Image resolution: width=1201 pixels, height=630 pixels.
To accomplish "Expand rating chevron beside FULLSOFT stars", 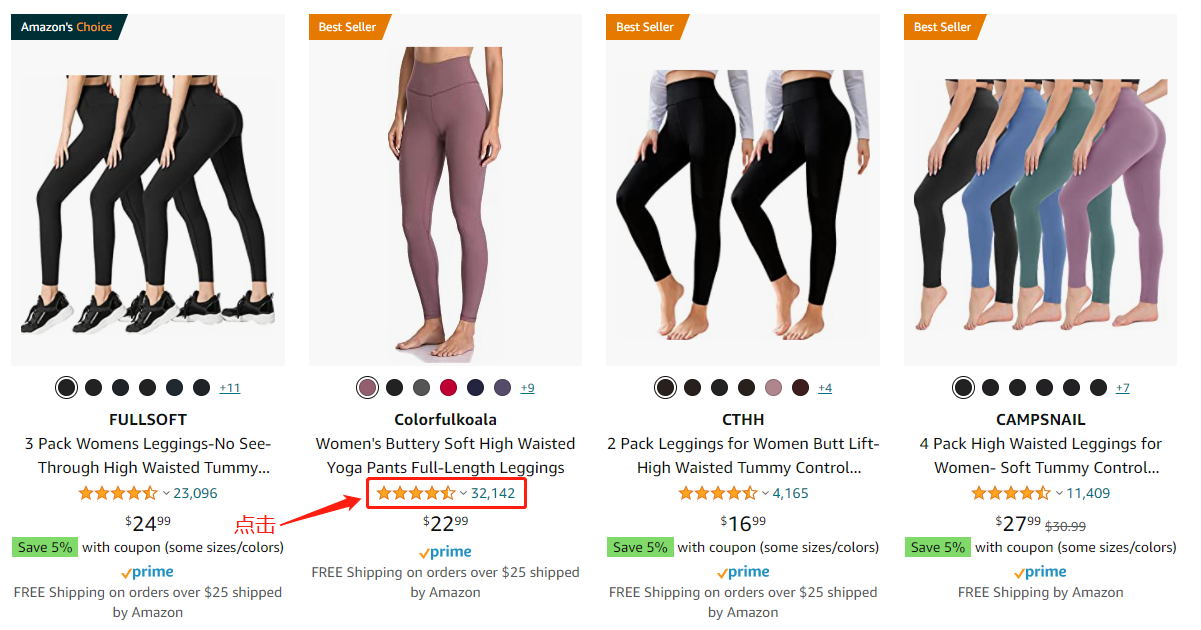I will click(165, 493).
